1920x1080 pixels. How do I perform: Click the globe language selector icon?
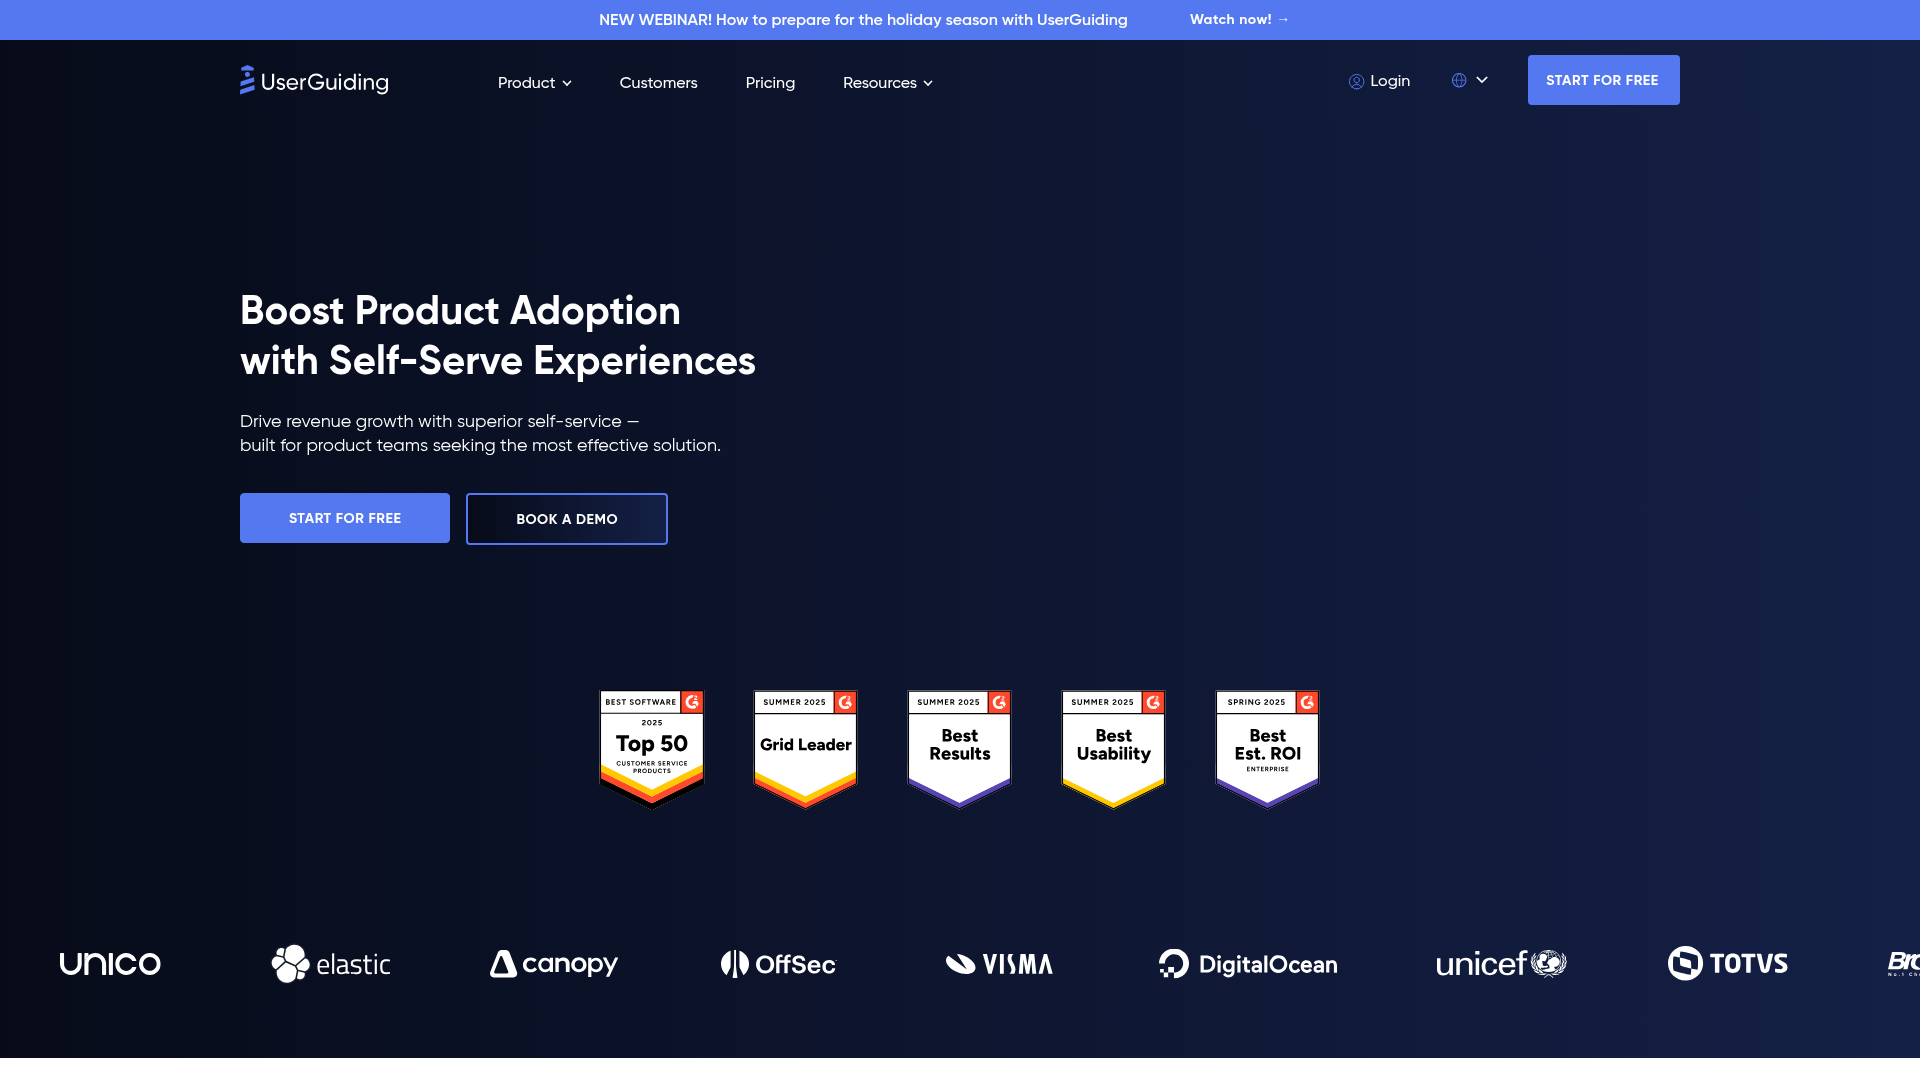(1459, 80)
